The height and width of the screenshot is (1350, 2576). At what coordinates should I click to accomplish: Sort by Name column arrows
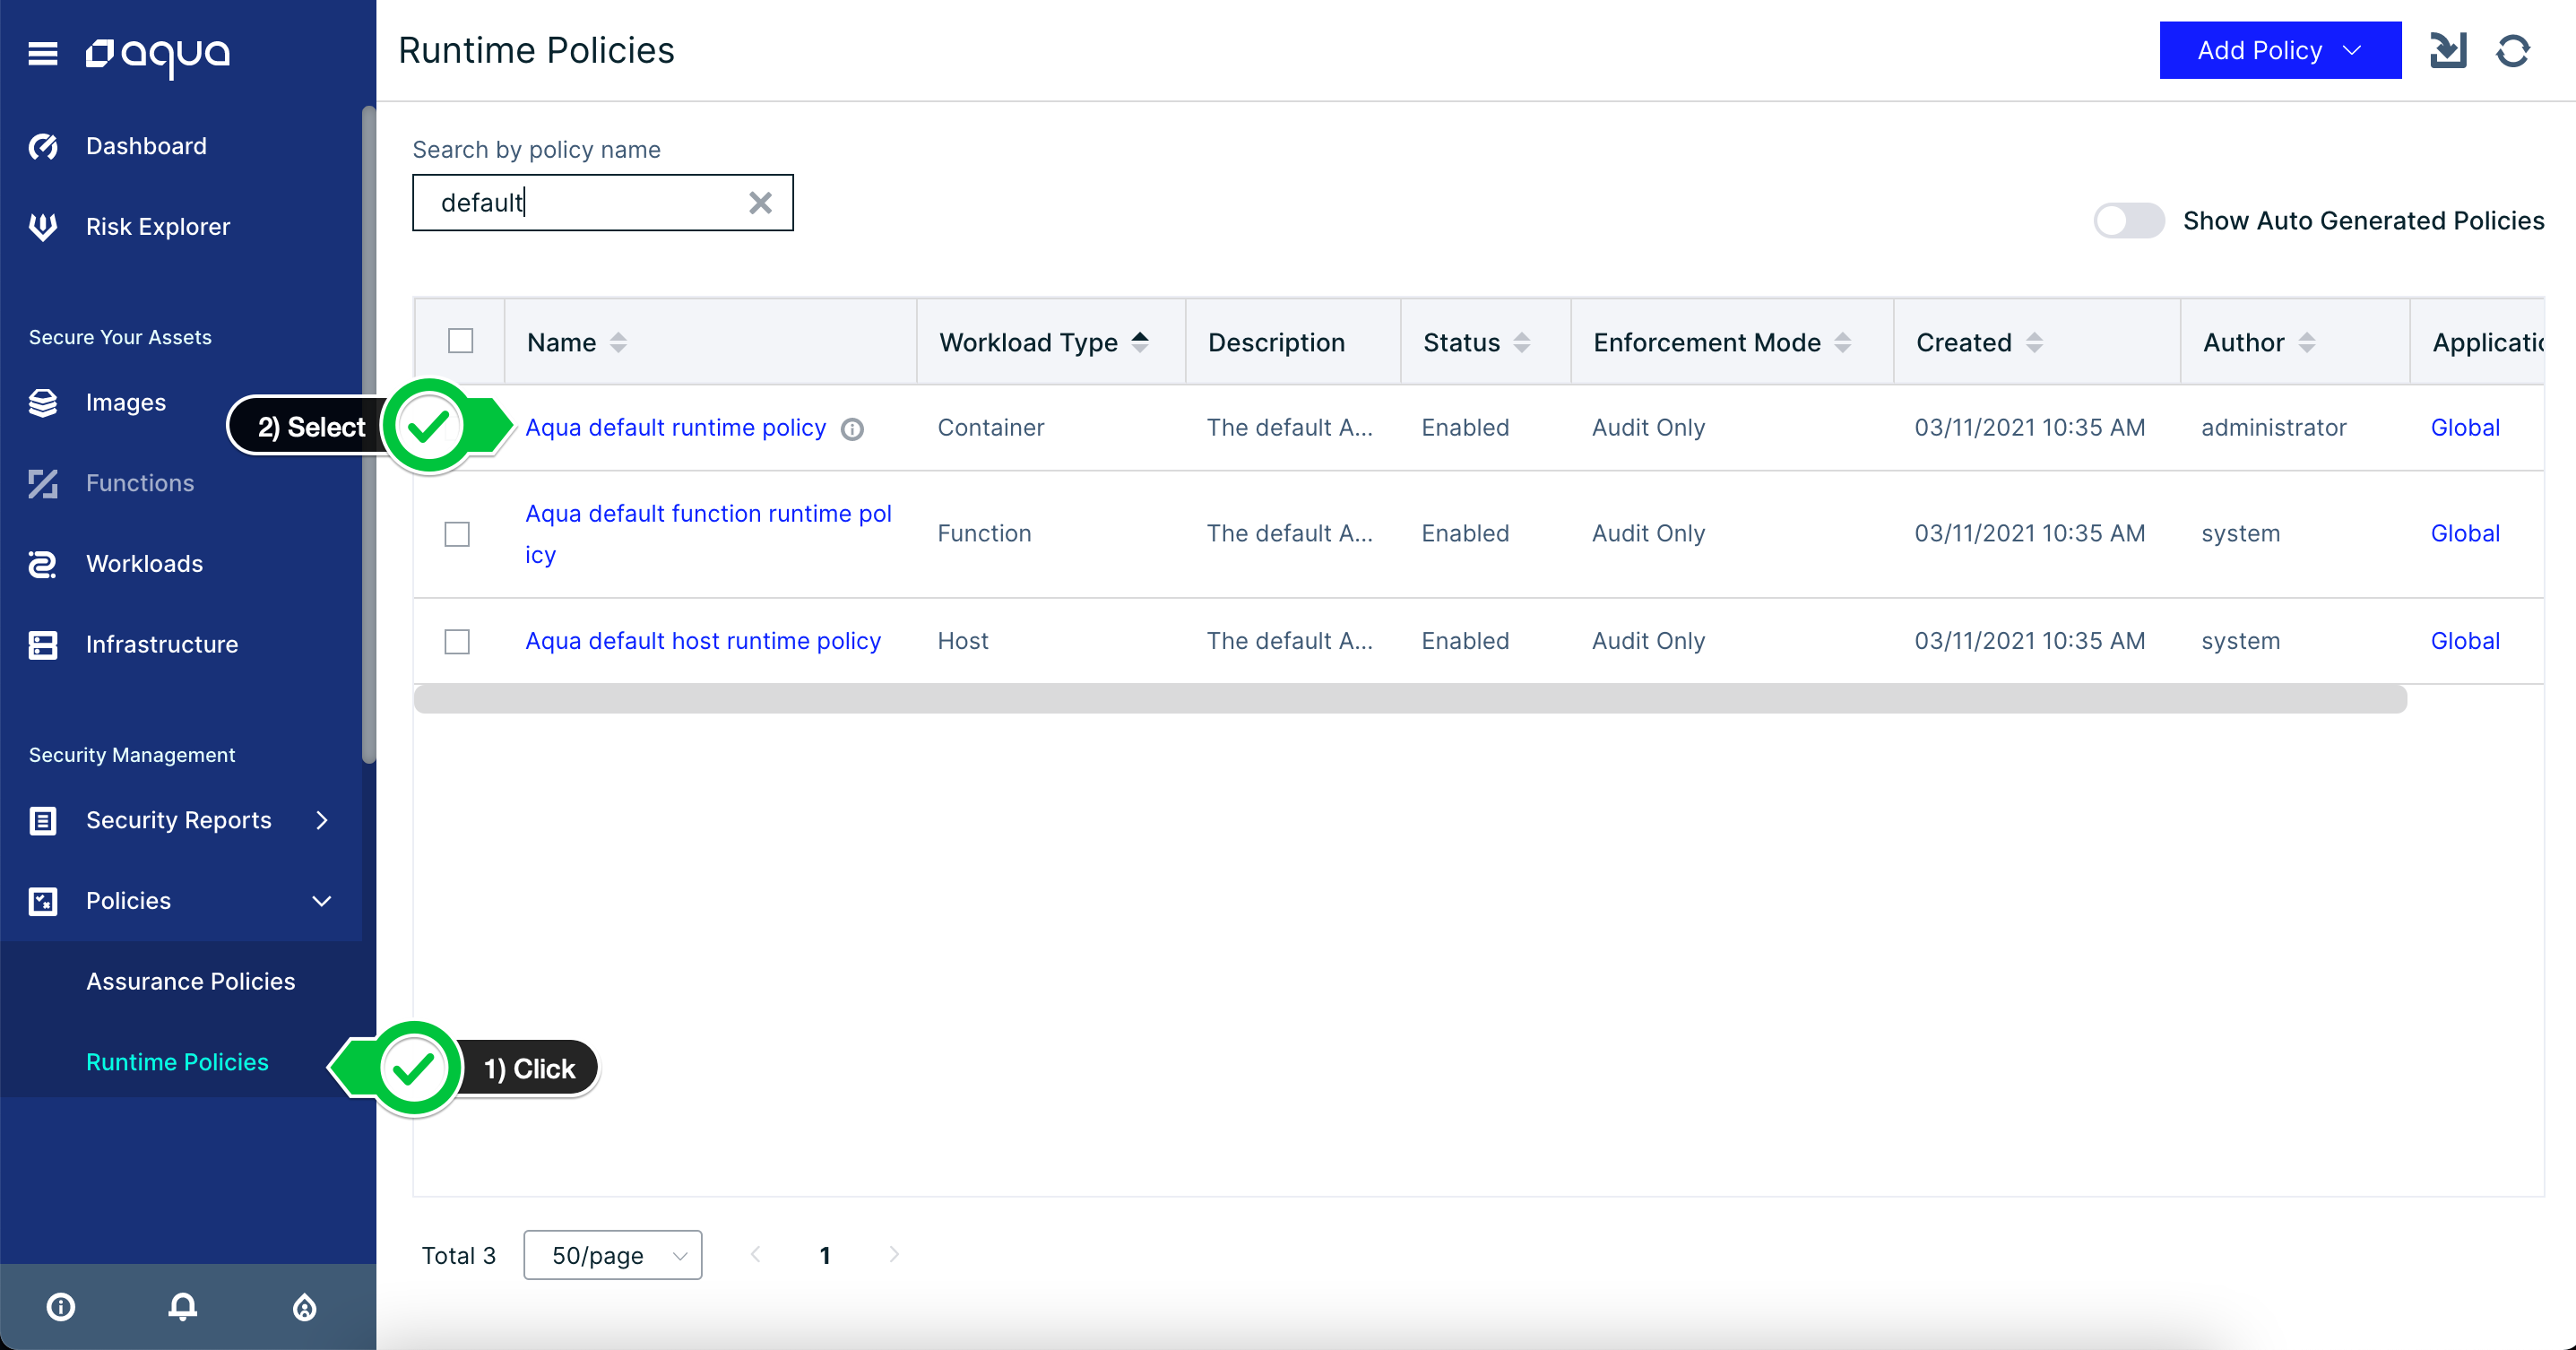point(618,343)
